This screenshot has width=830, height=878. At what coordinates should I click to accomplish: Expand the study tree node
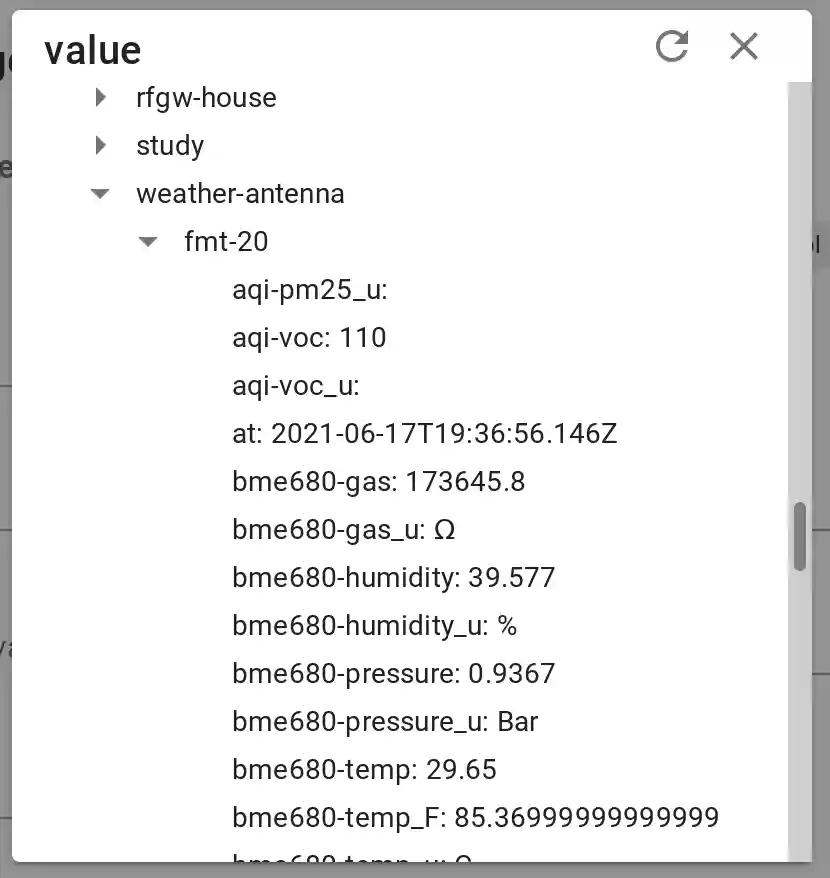[x=101, y=146]
